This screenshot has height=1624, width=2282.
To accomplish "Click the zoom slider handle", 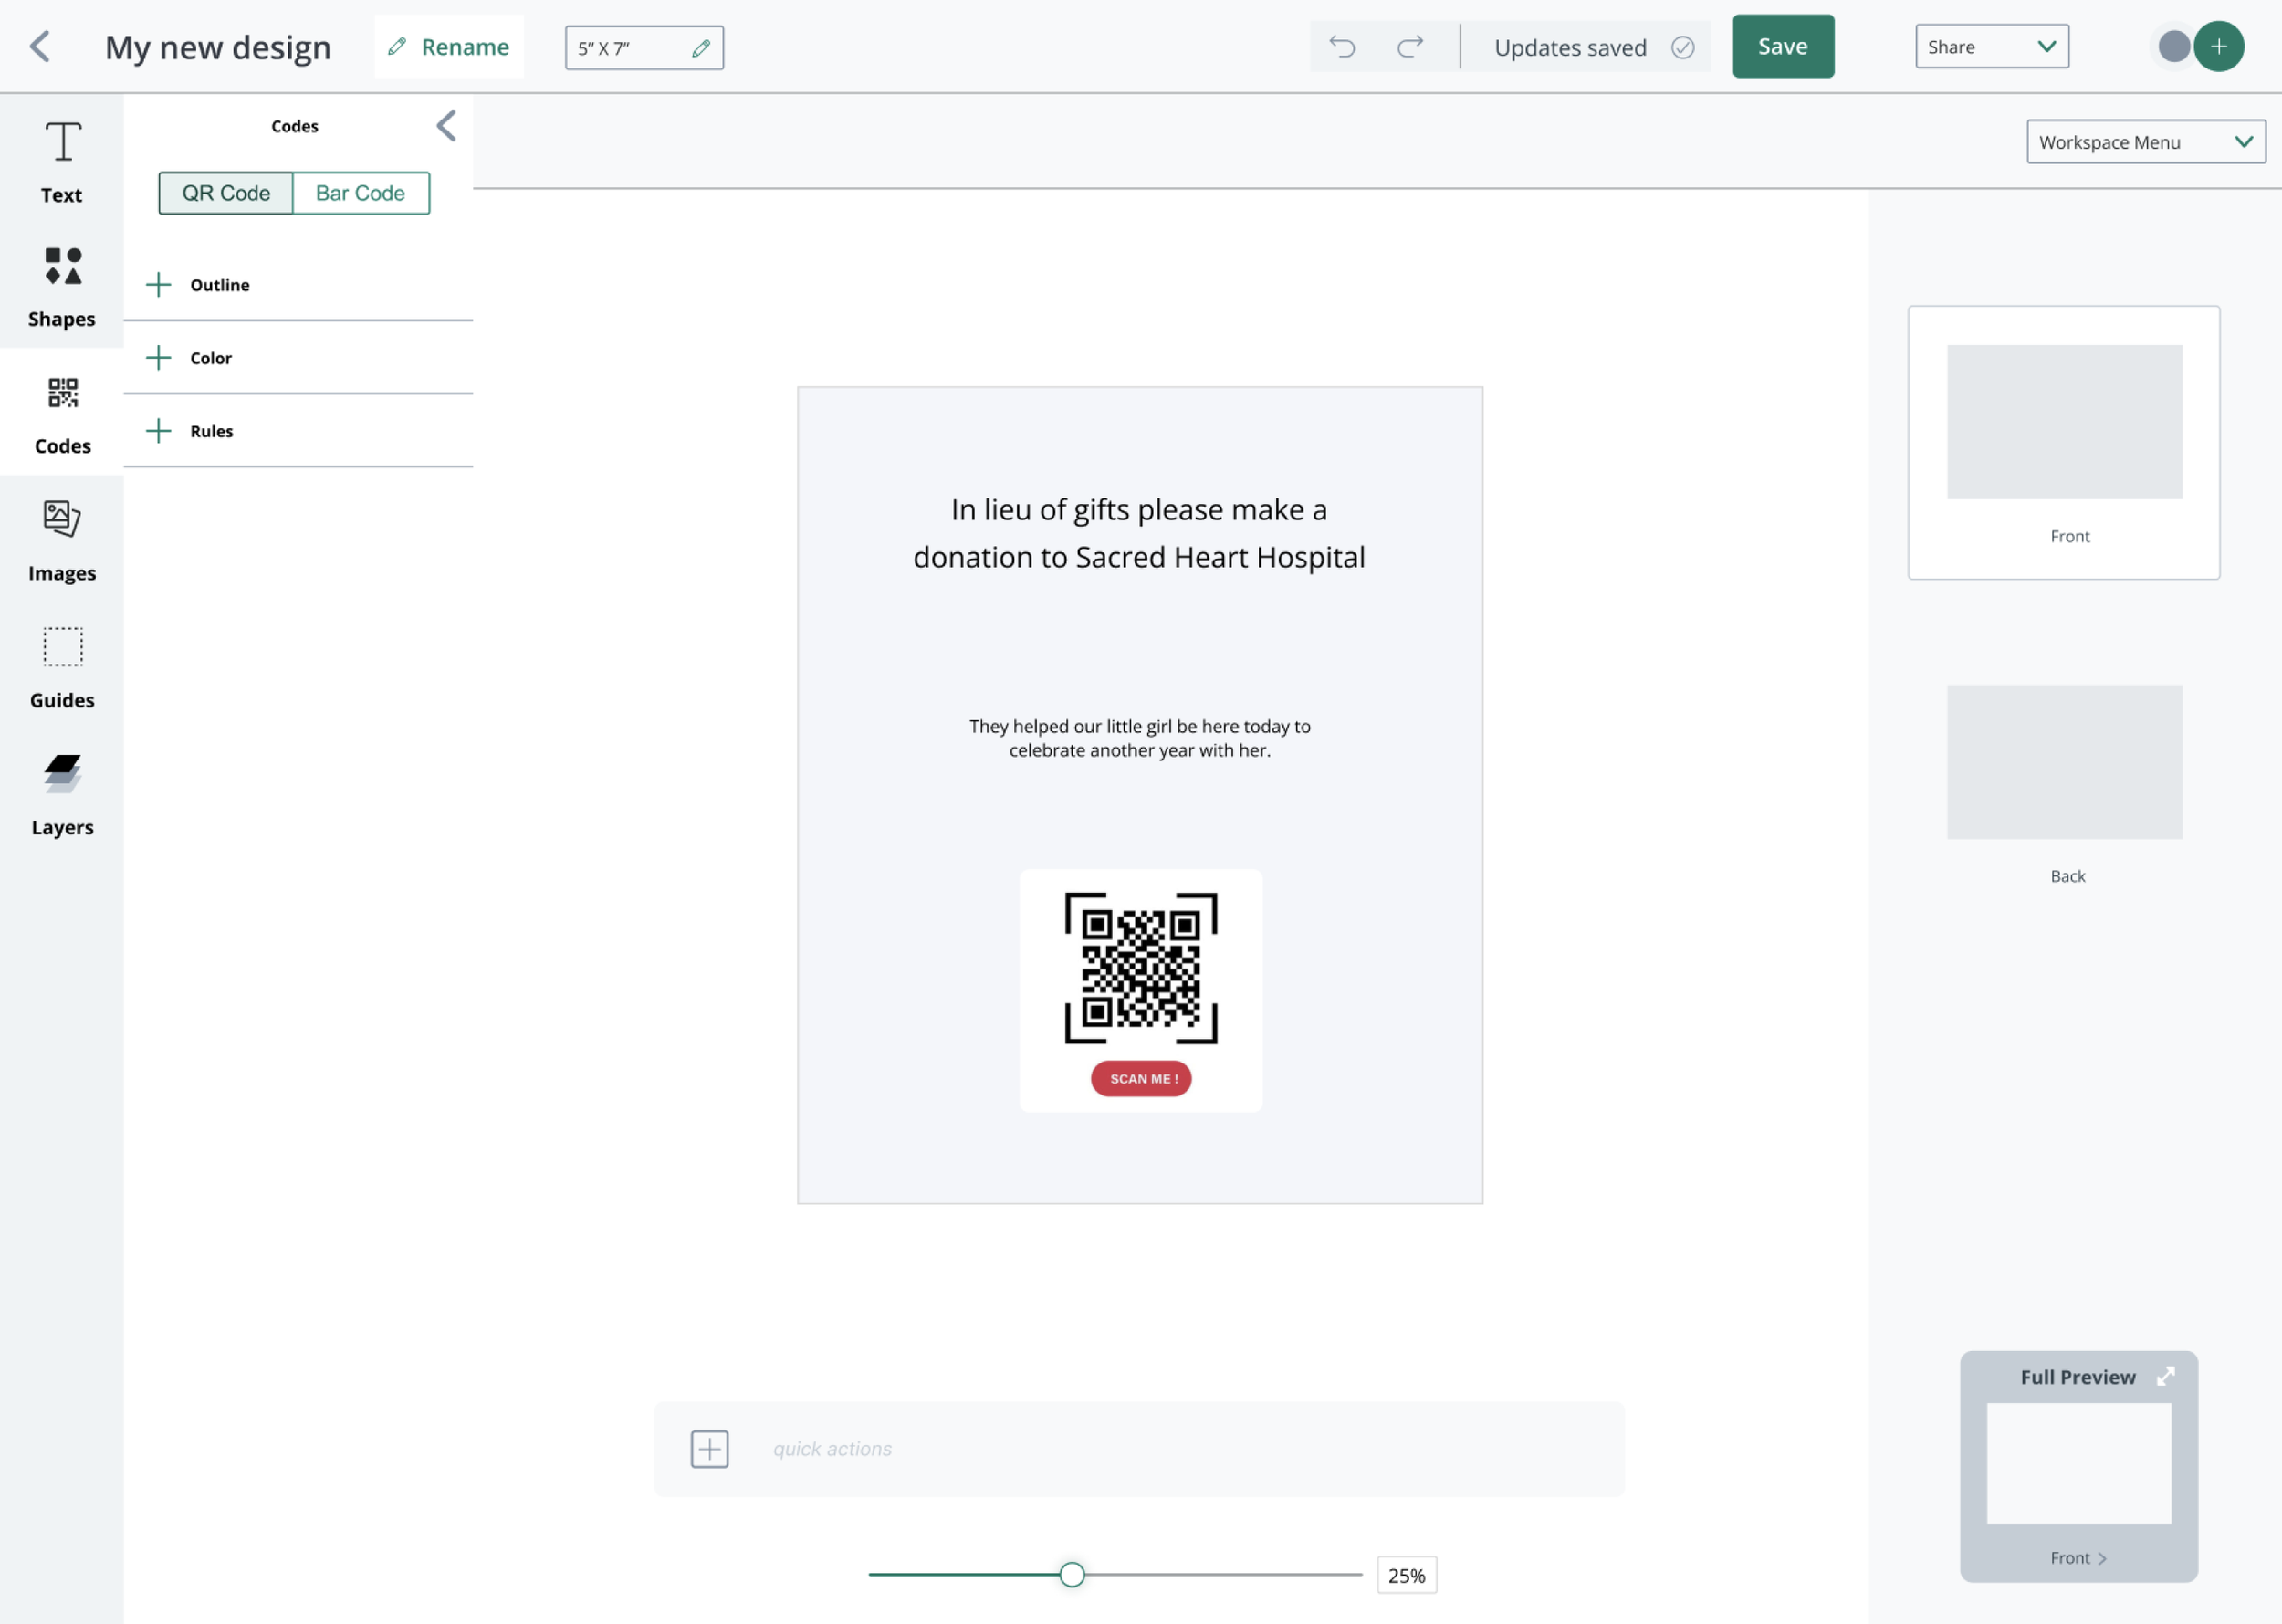I will tap(1072, 1574).
